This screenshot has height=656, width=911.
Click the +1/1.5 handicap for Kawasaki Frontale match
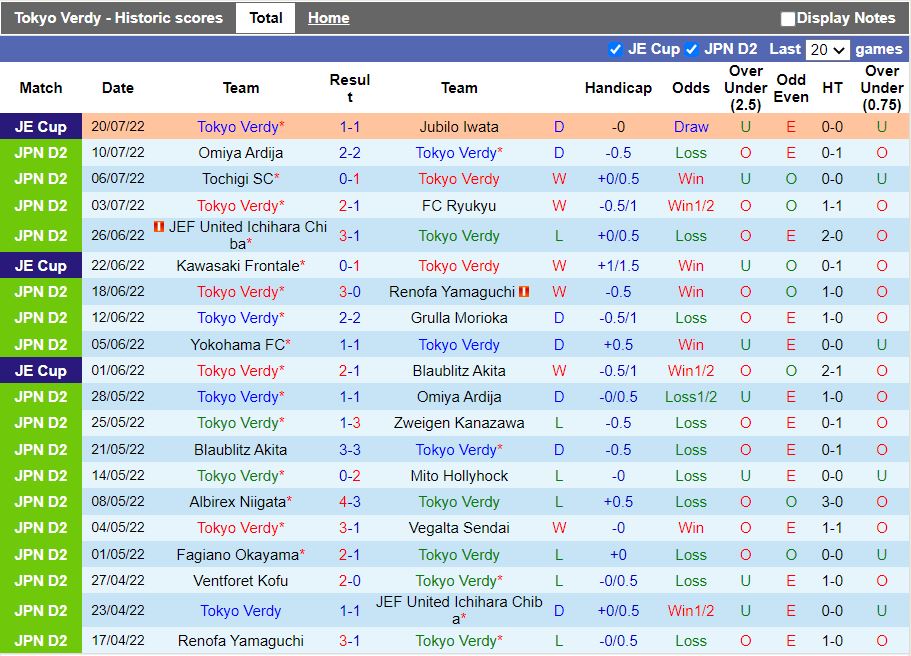[x=618, y=266]
